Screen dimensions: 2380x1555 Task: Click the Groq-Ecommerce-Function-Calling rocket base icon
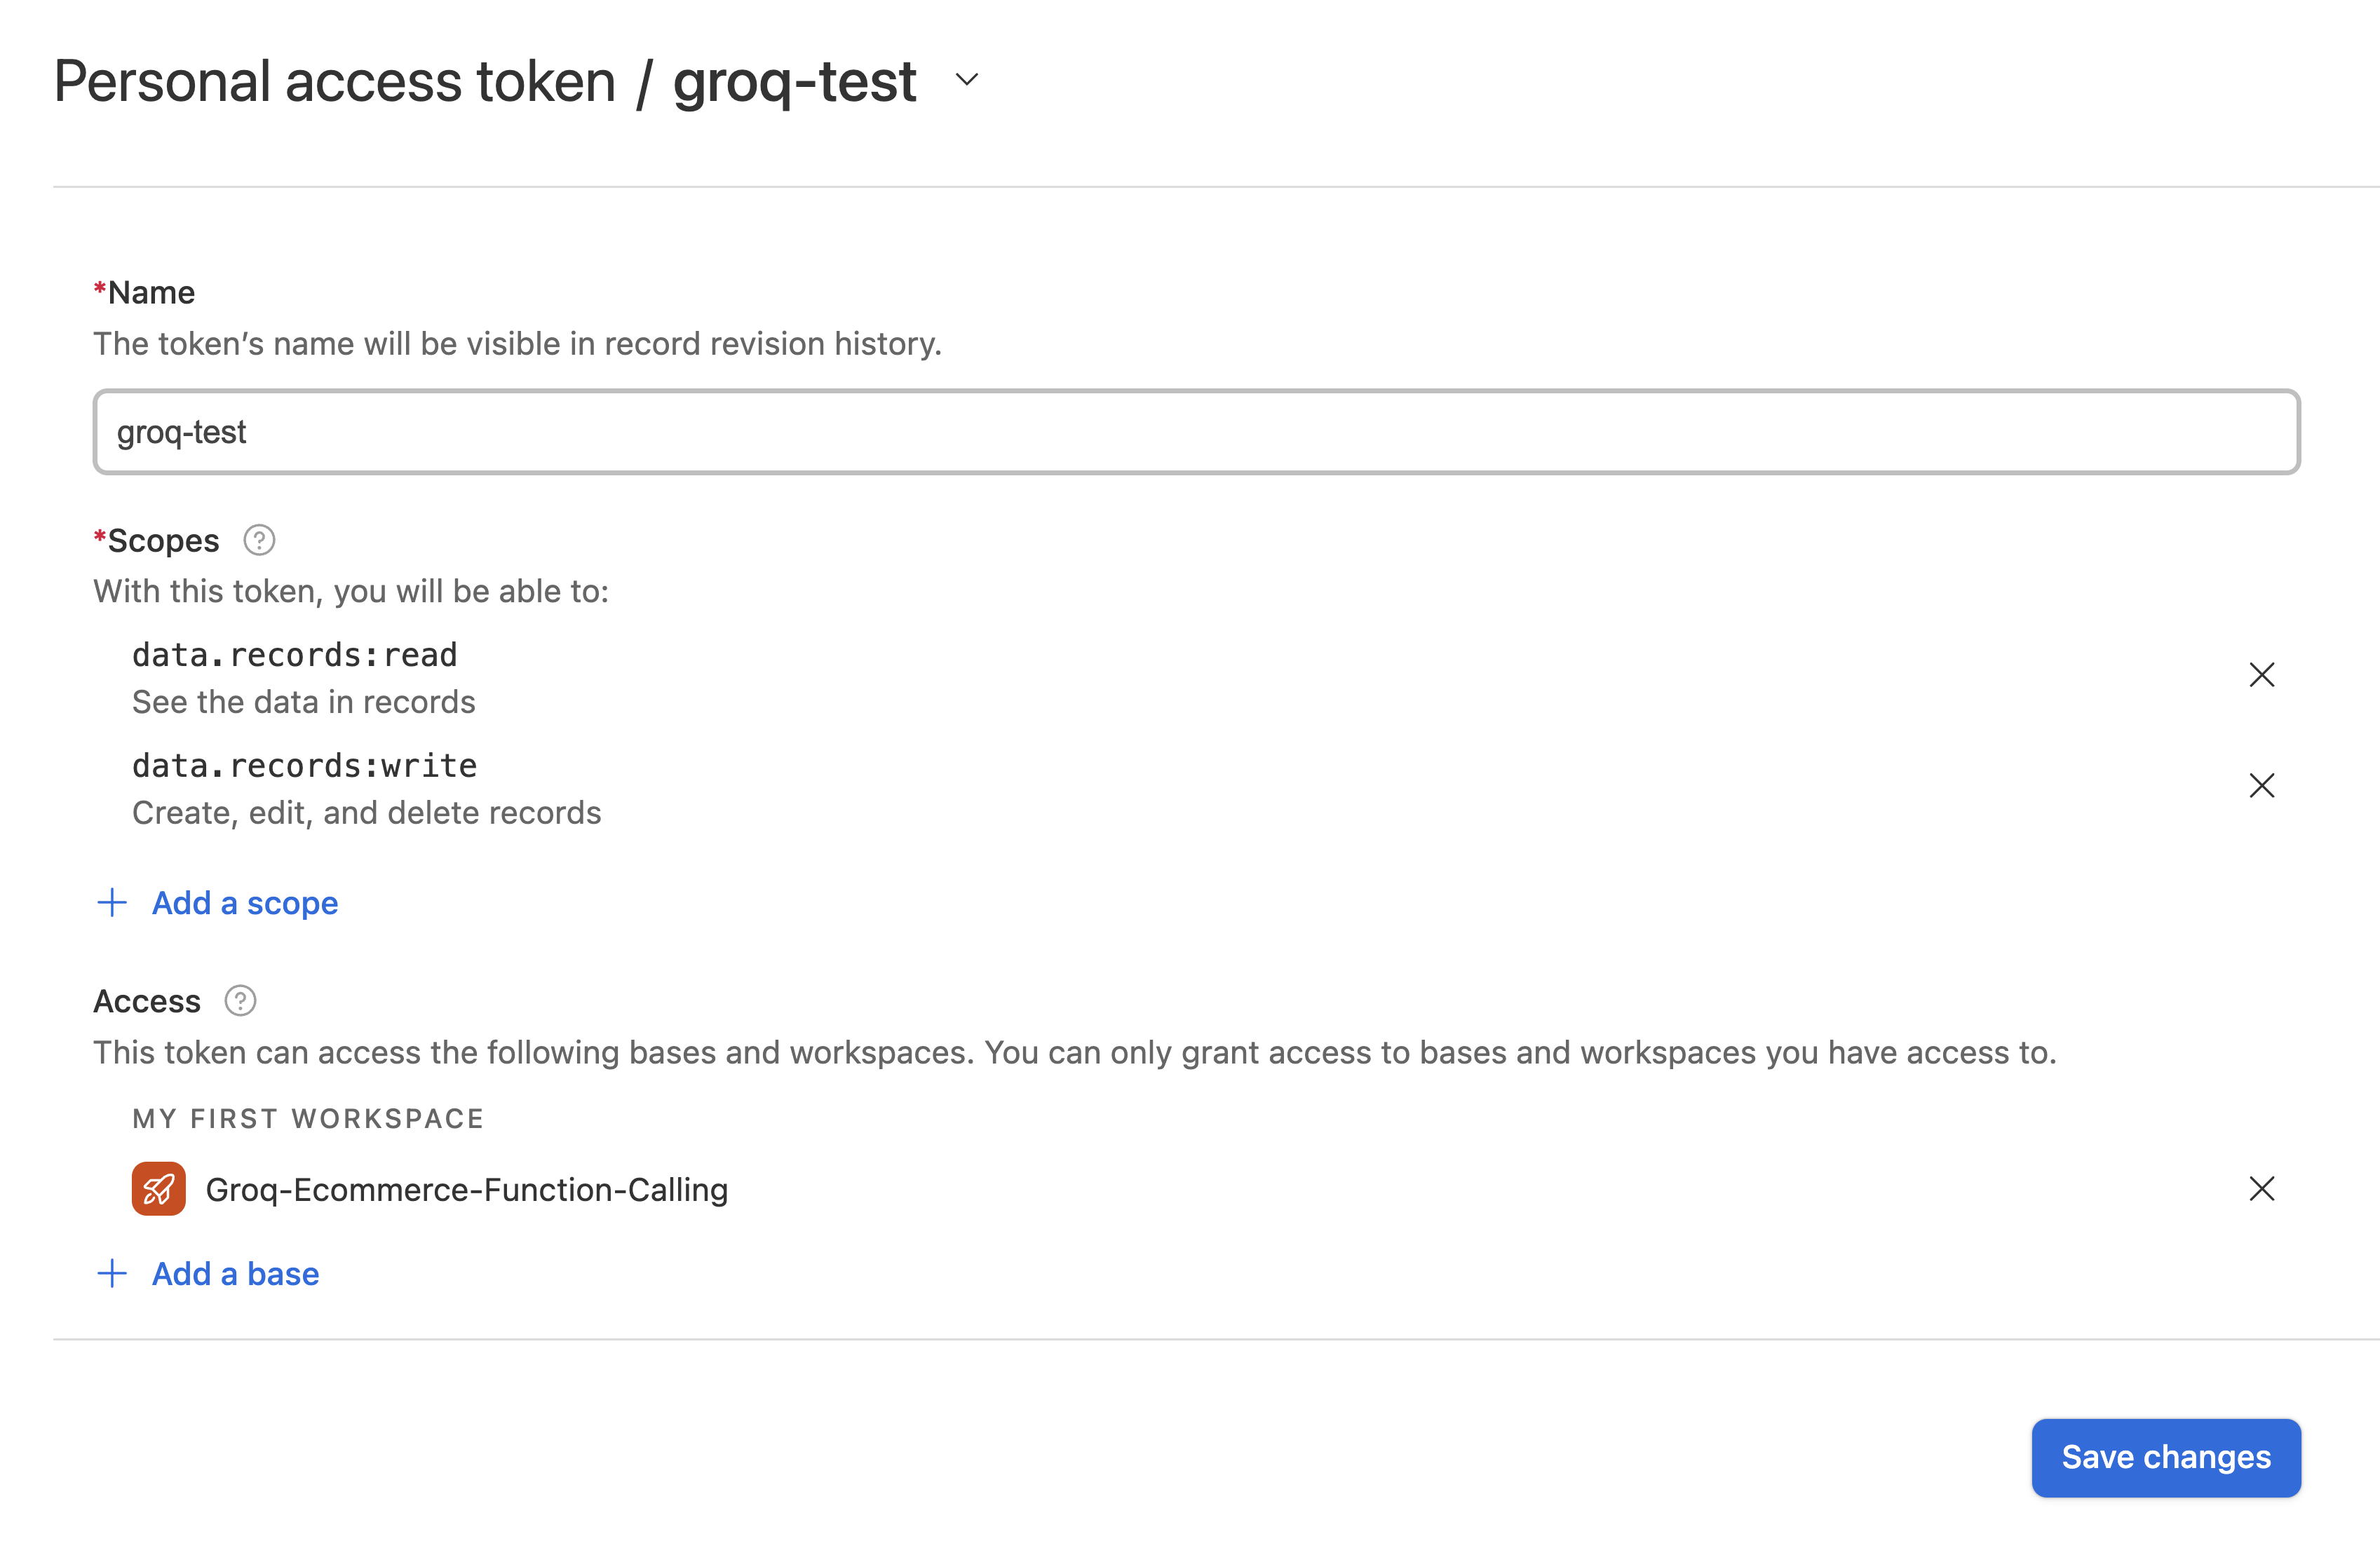click(x=157, y=1189)
